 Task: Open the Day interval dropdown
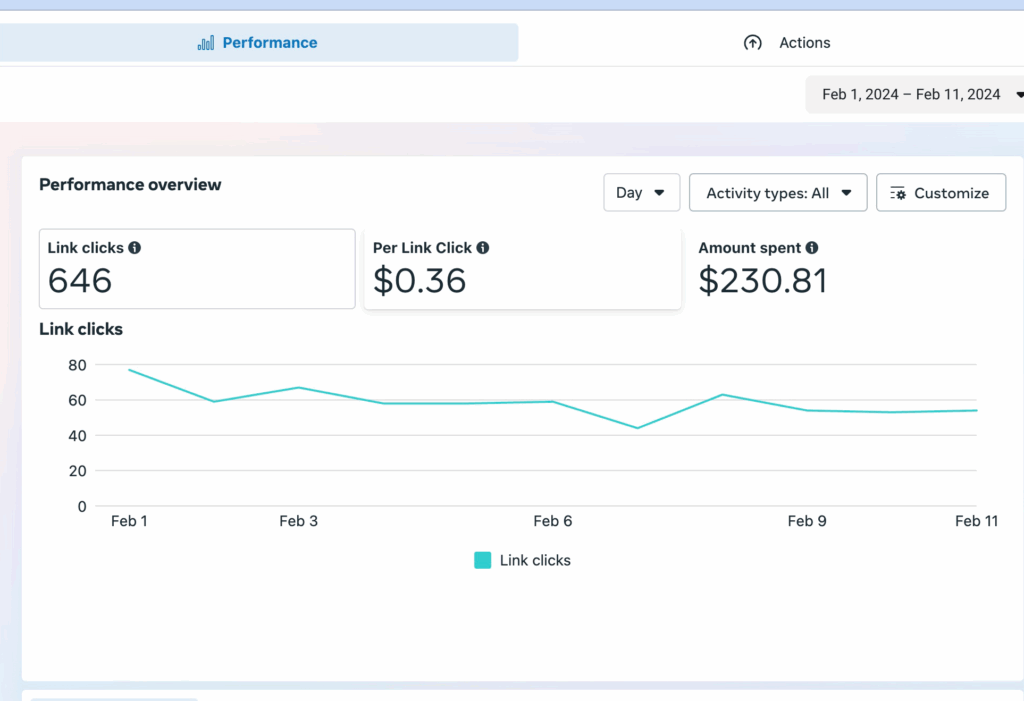641,192
